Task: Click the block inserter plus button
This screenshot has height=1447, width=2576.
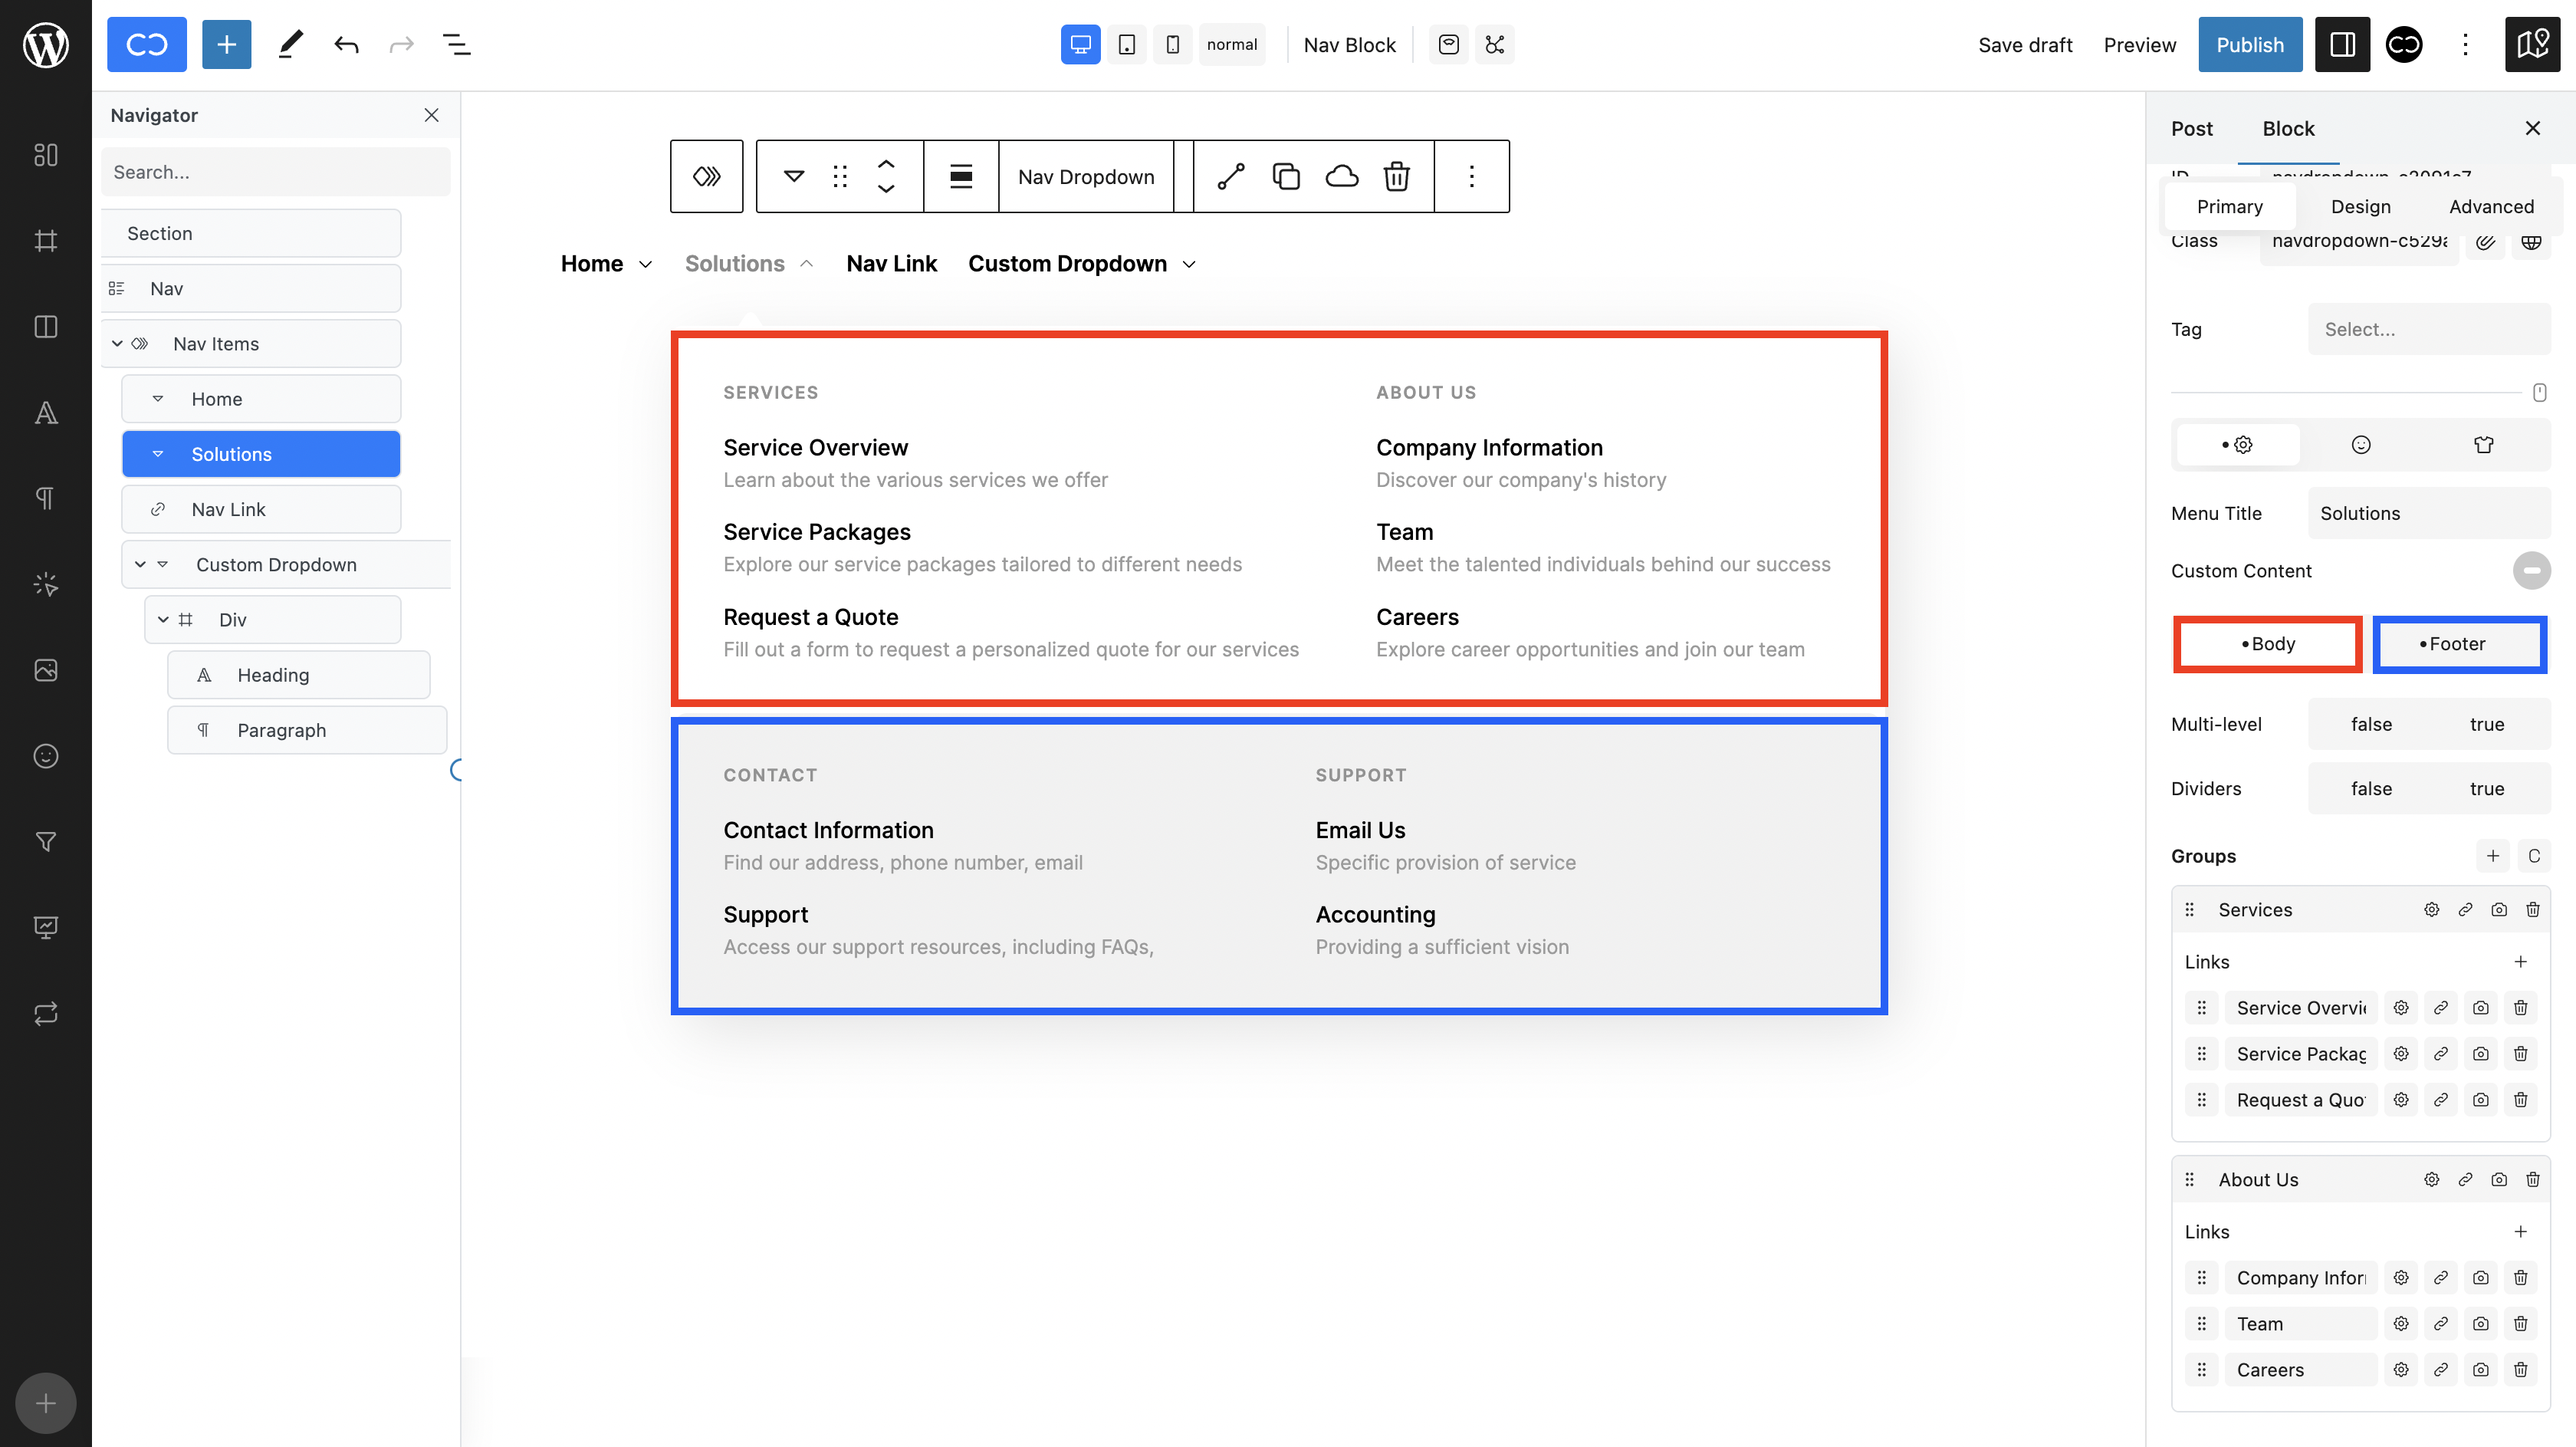Action: coord(226,45)
